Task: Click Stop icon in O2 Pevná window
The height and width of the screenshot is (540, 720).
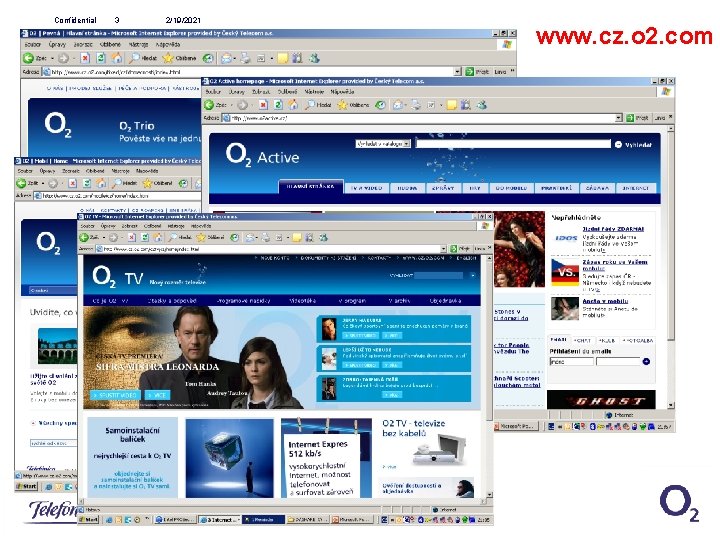Action: click(85, 58)
